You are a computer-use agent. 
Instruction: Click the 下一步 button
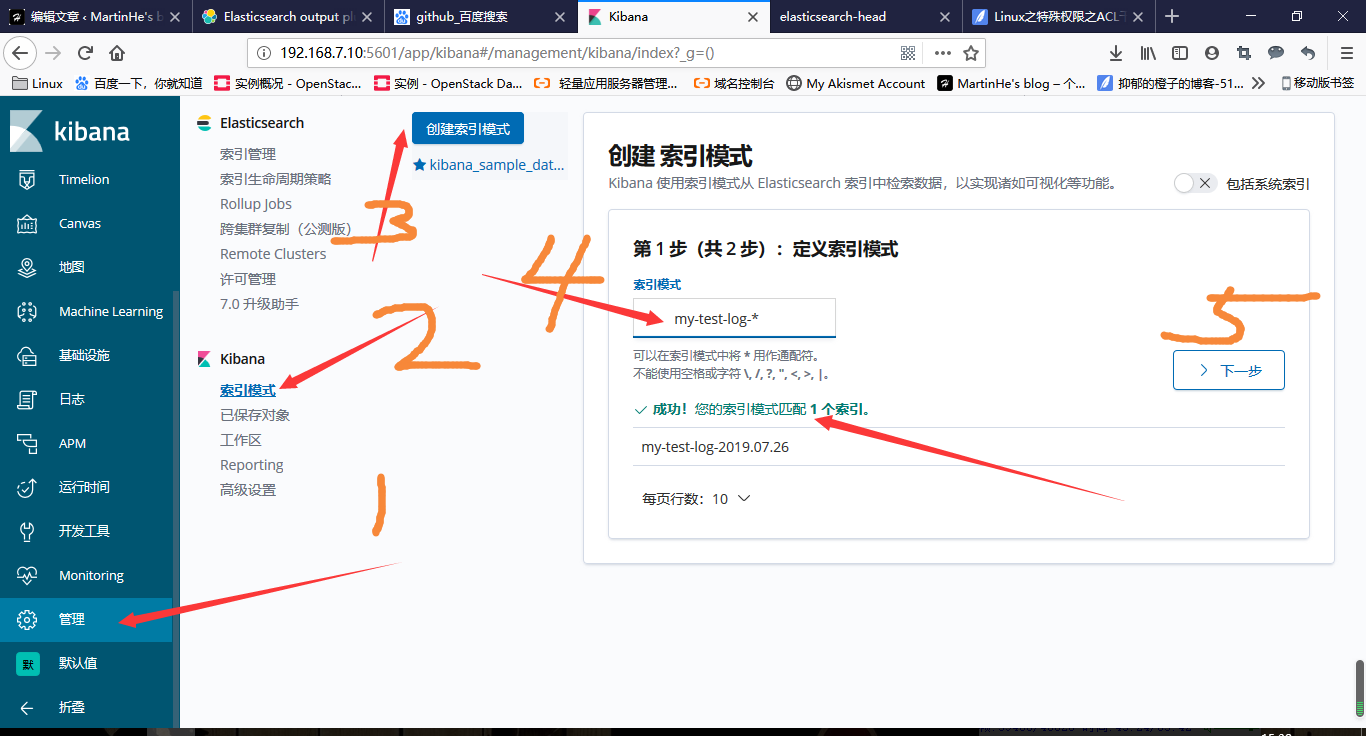[x=1228, y=371]
